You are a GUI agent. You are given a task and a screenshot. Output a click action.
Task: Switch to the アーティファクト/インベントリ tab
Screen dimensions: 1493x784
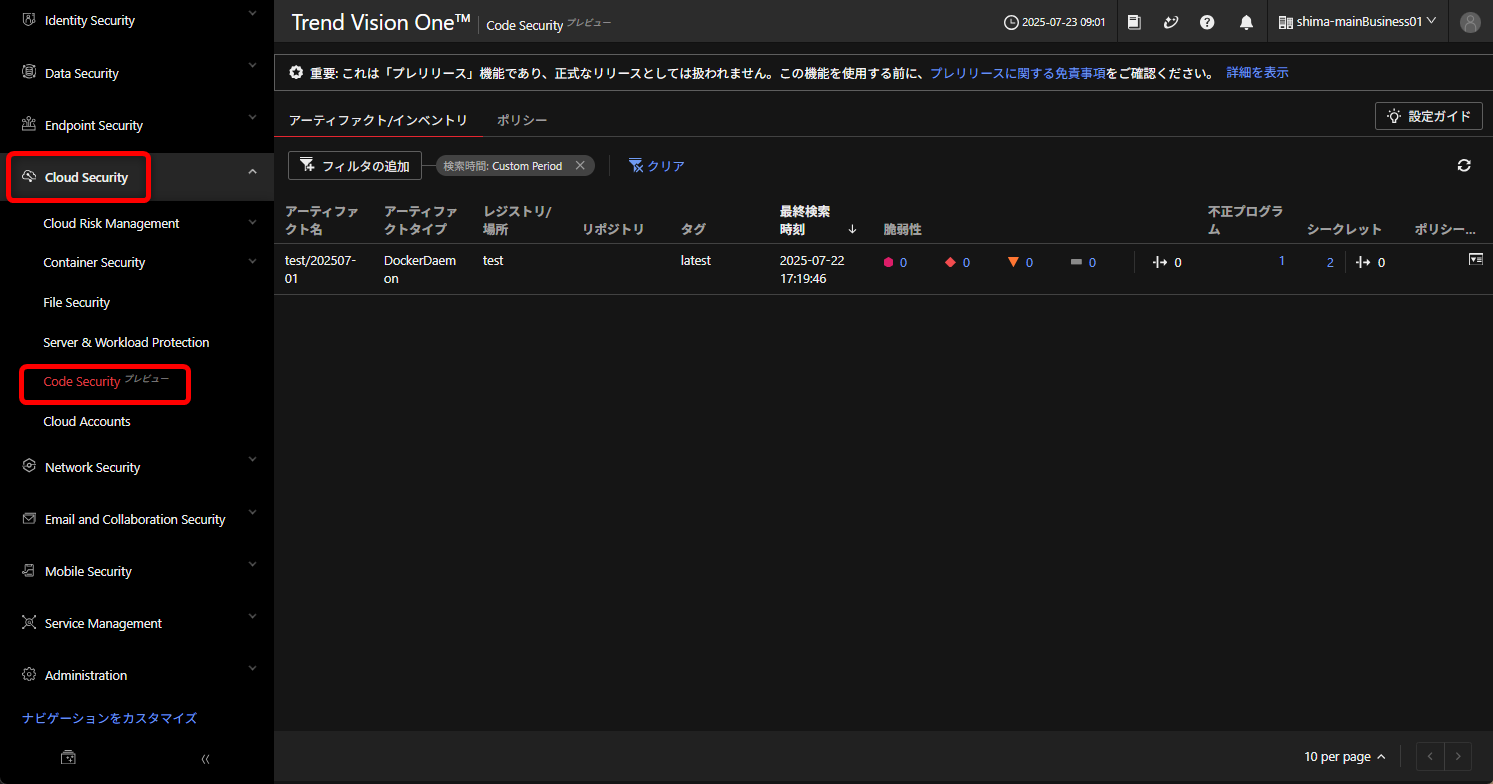pyautogui.click(x=378, y=120)
